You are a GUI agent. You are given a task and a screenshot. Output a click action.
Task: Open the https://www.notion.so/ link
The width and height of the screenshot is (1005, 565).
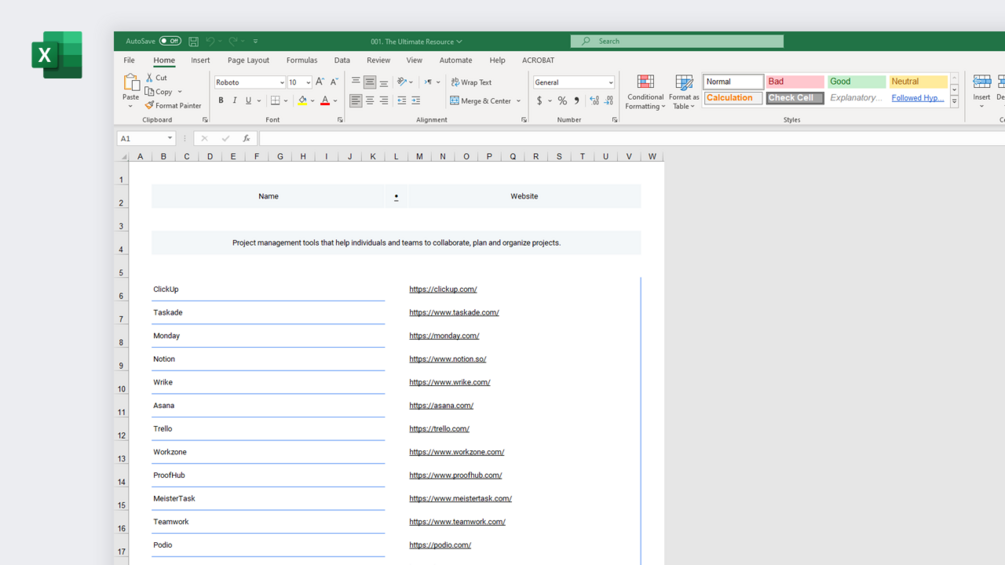[447, 359]
